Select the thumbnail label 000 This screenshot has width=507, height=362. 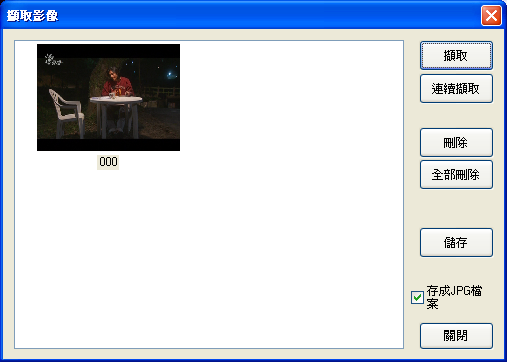(108, 162)
